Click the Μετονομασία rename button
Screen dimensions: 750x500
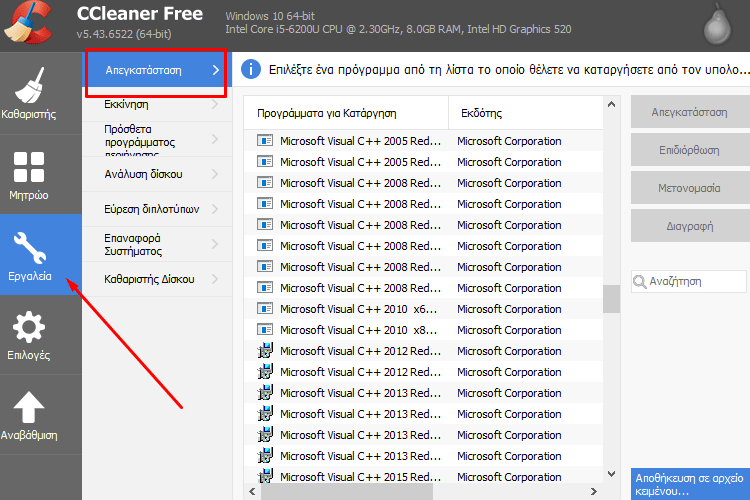pos(690,188)
